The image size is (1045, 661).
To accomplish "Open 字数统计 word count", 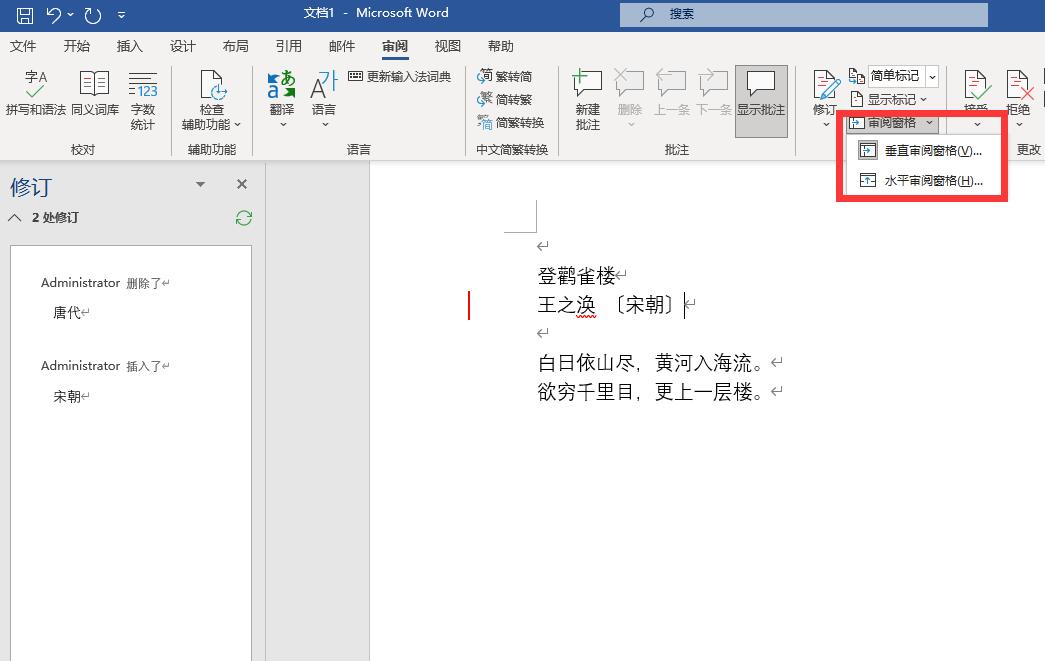I will click(x=143, y=100).
